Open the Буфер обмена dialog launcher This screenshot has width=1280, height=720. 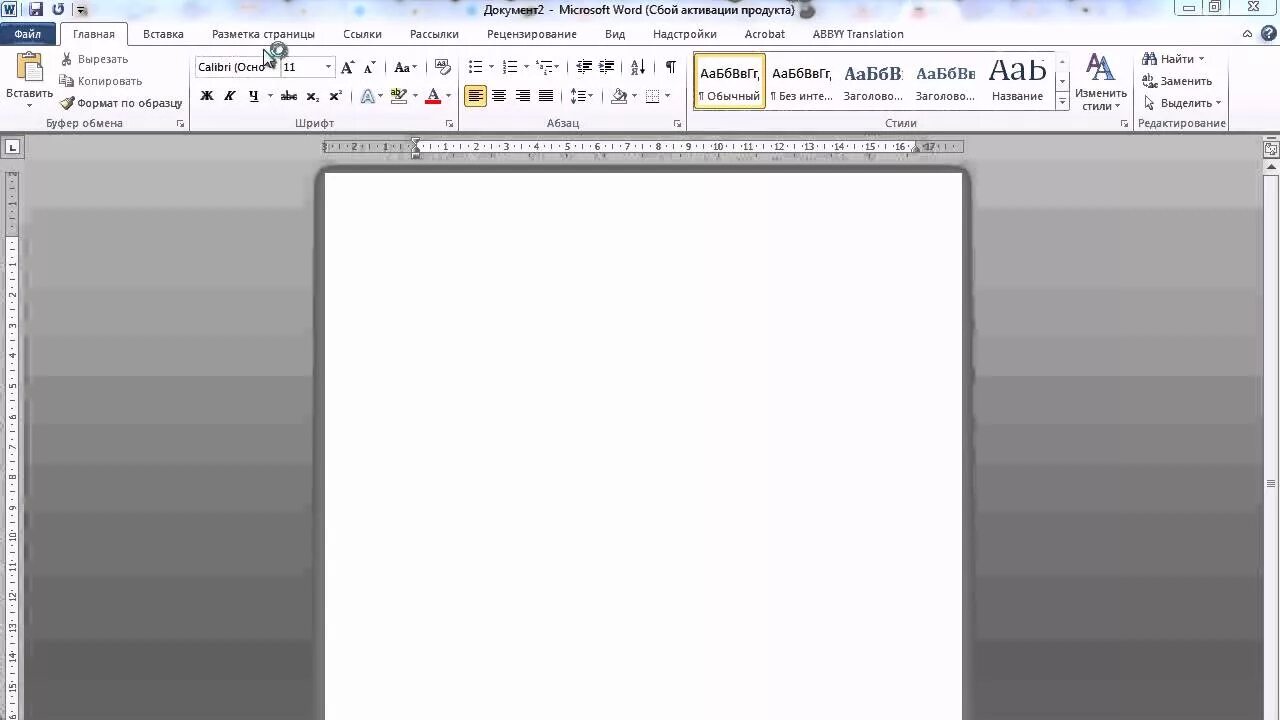[181, 124]
